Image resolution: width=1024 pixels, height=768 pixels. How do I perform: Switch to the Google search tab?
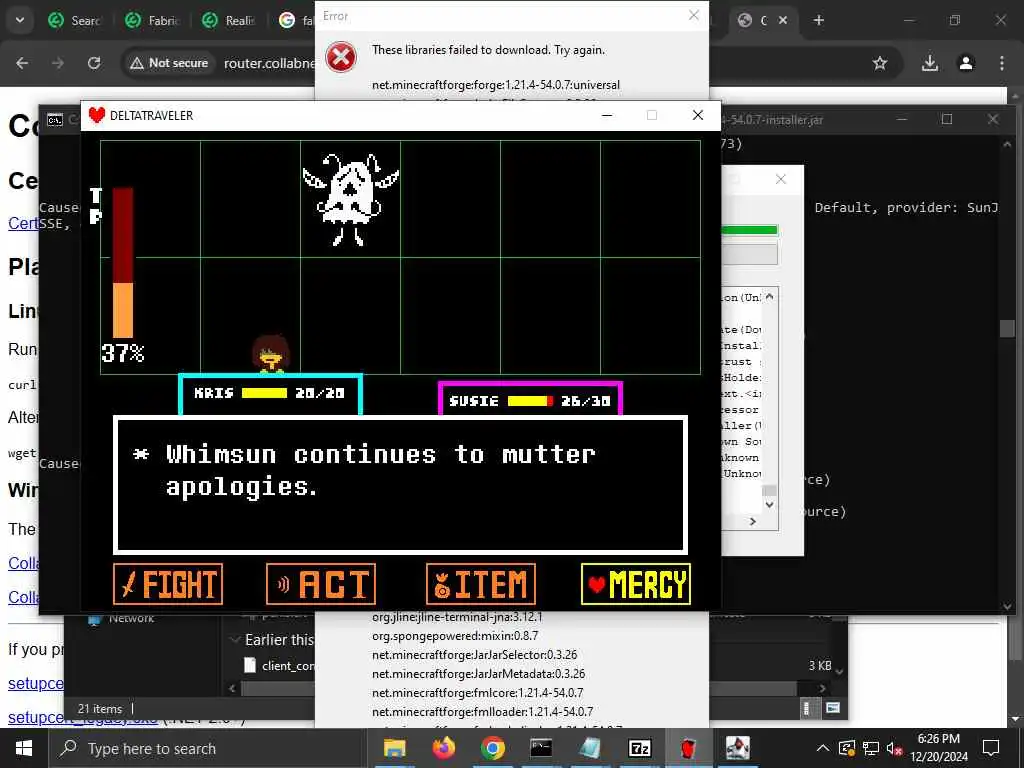[x=295, y=20]
